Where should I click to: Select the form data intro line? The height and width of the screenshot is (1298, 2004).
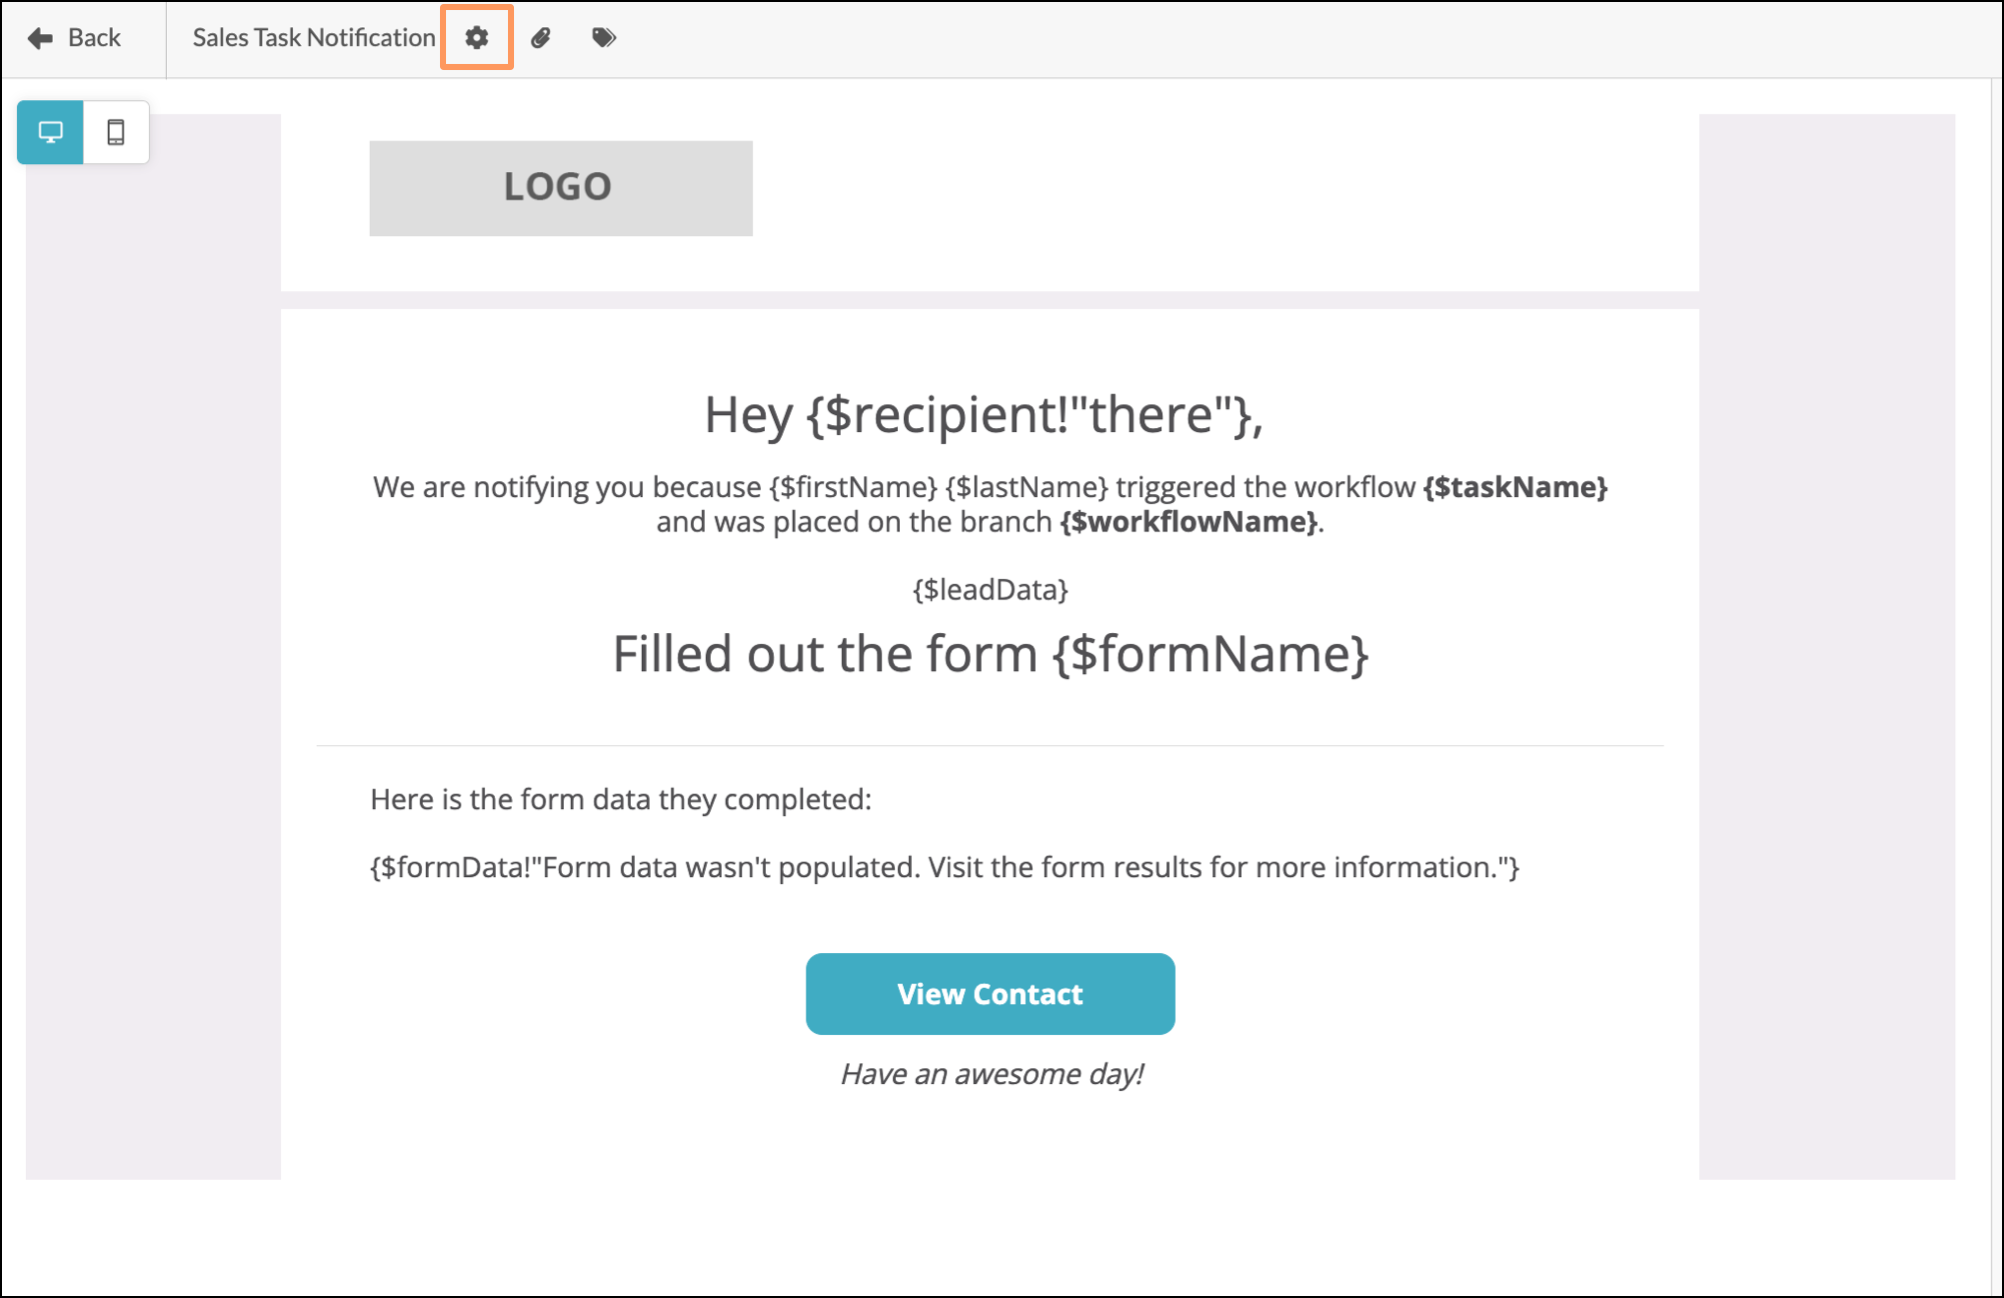(x=621, y=799)
